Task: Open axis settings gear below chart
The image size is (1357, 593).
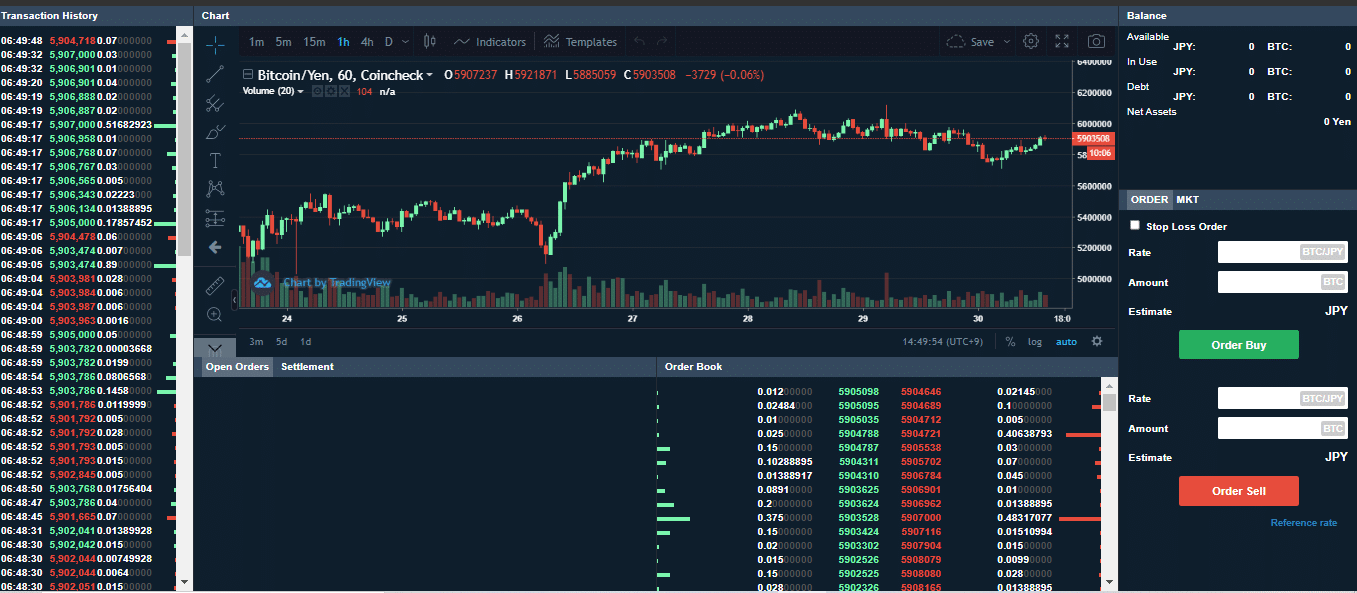Action: (1097, 341)
